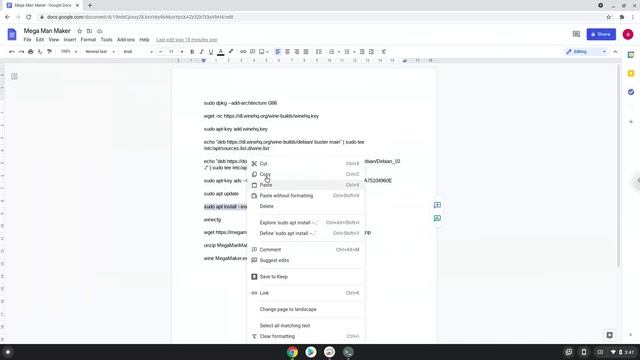Increase font size with plus button
The image size is (640, 360).
click(182, 52)
